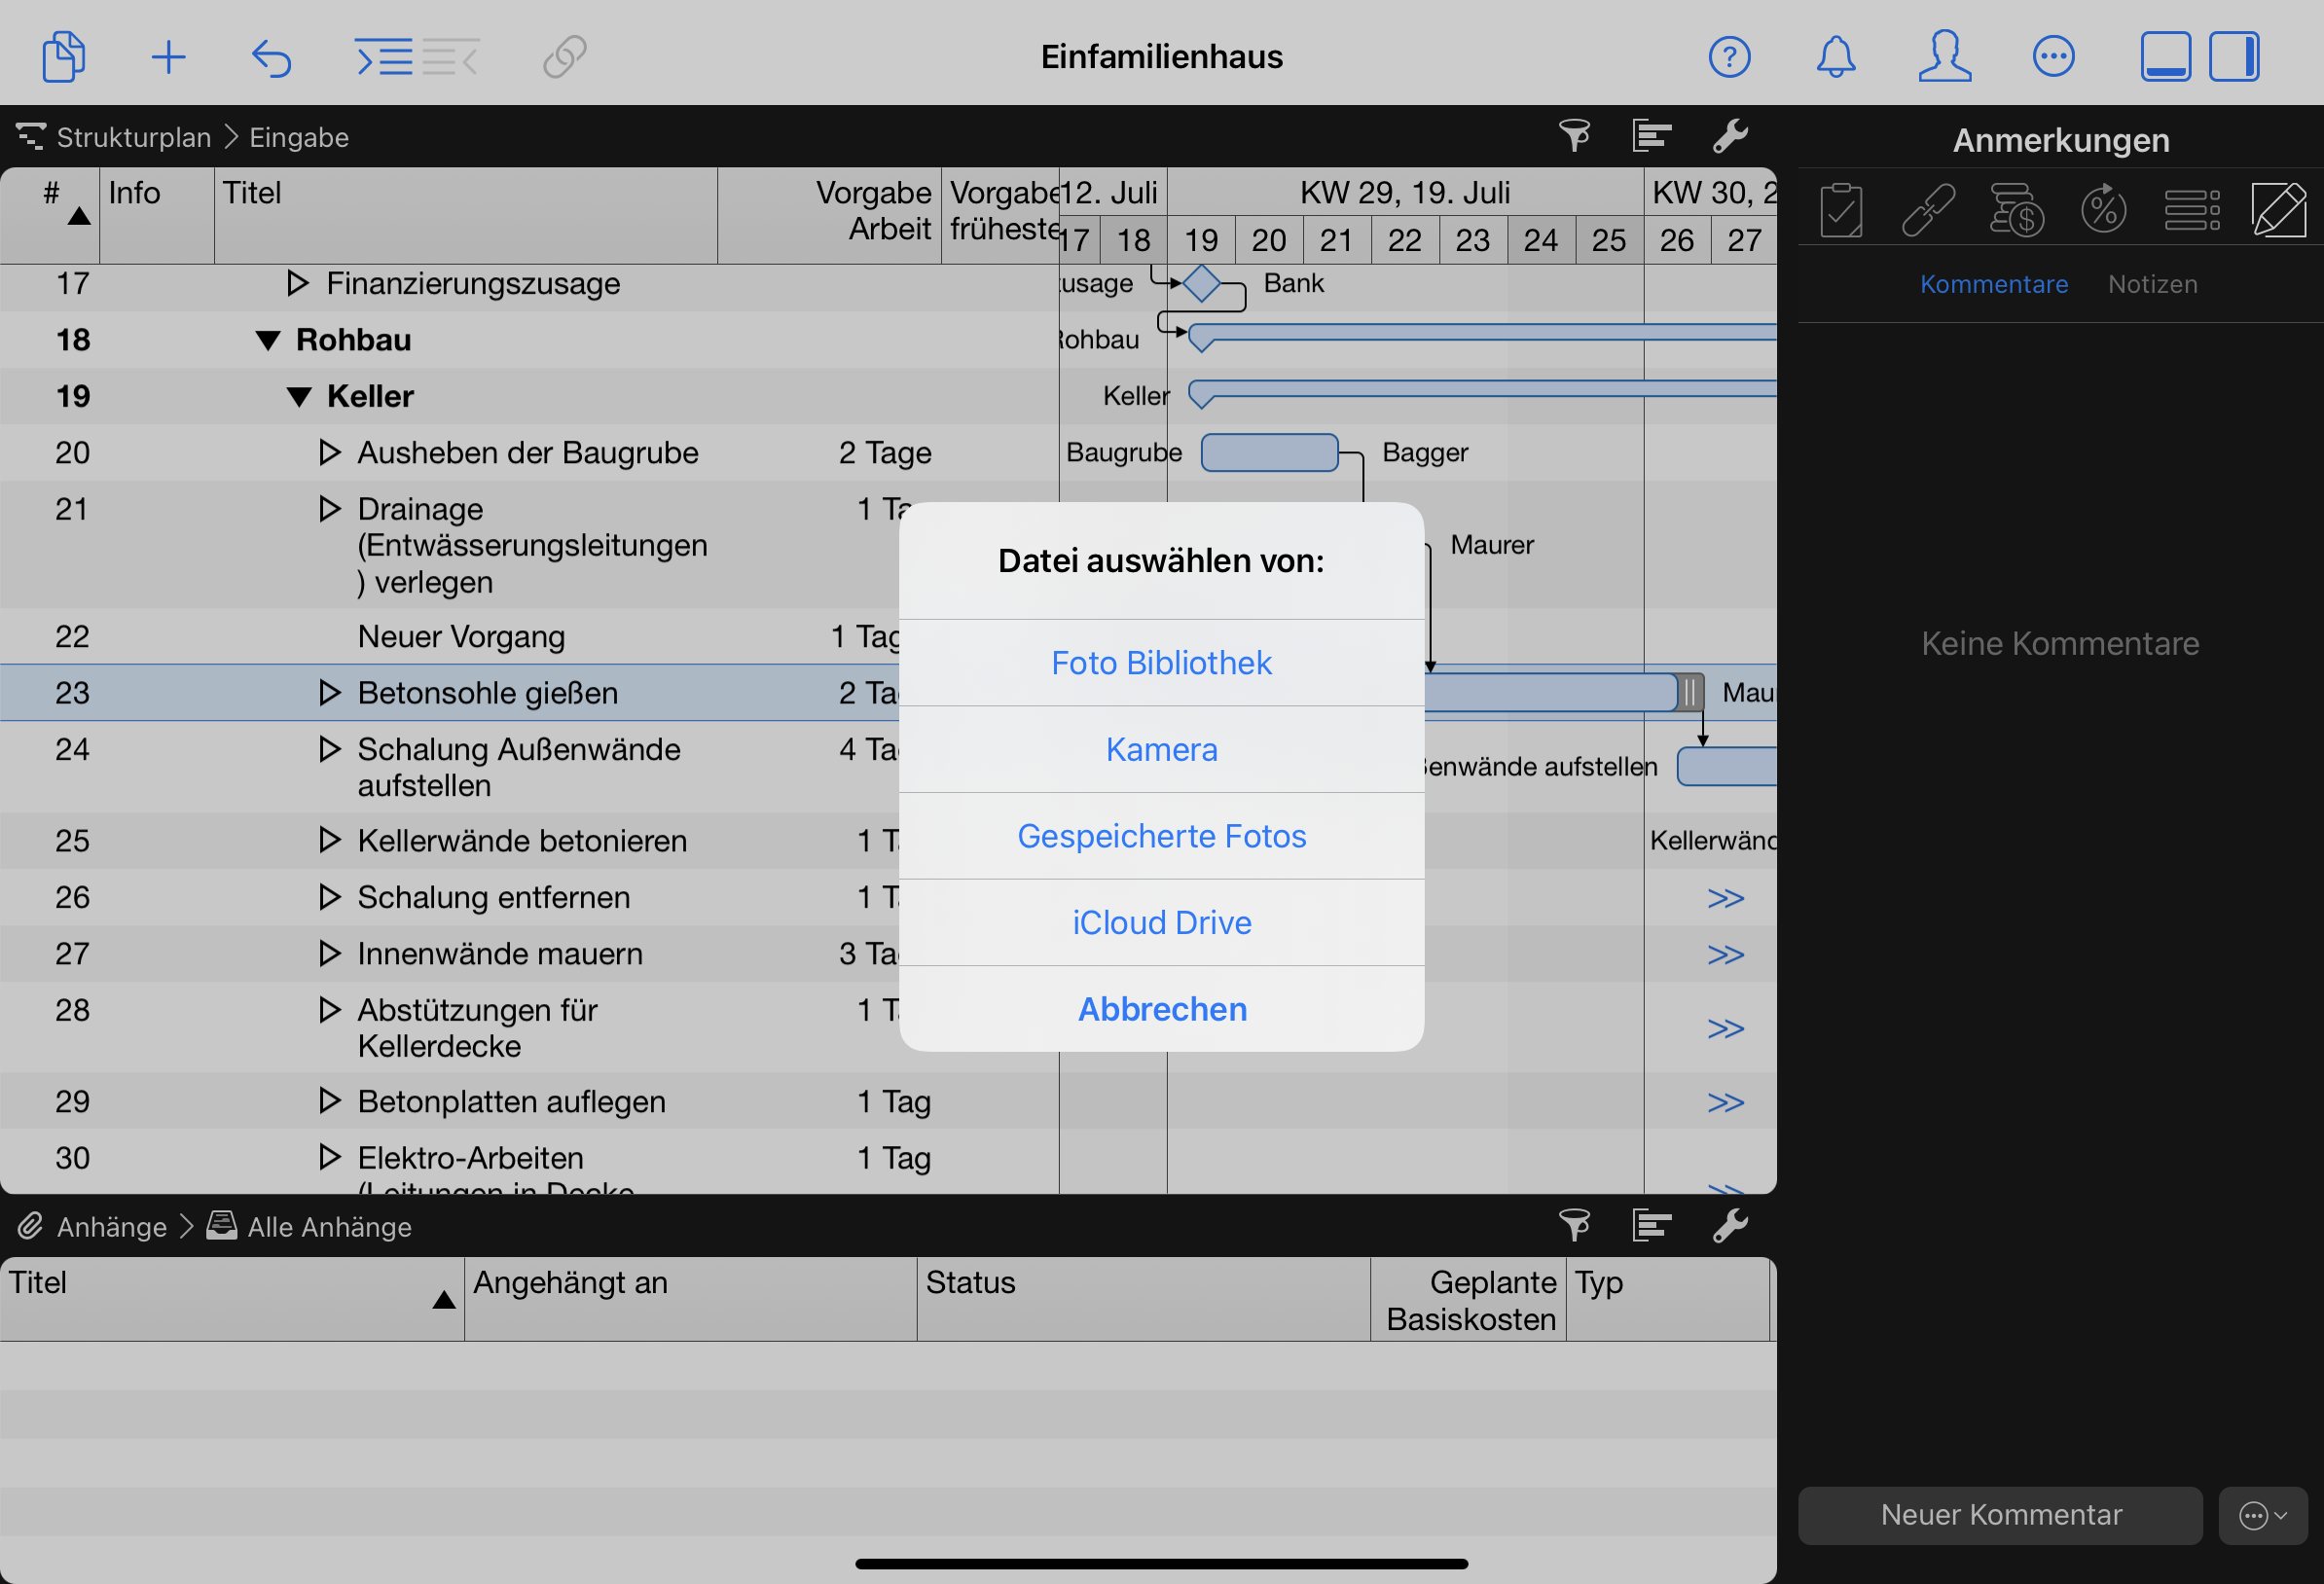The image size is (2324, 1584).
Task: Collapse the Keller group
Action: pyautogui.click(x=298, y=397)
